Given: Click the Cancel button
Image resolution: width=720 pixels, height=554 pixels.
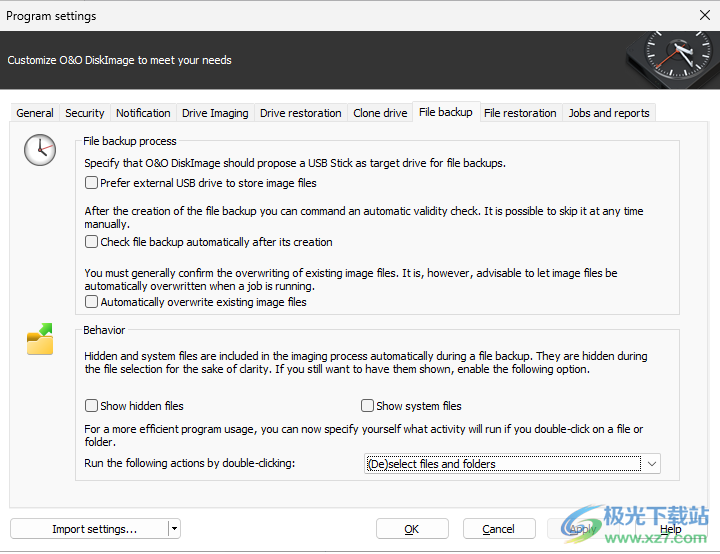Looking at the screenshot, I should [498, 529].
